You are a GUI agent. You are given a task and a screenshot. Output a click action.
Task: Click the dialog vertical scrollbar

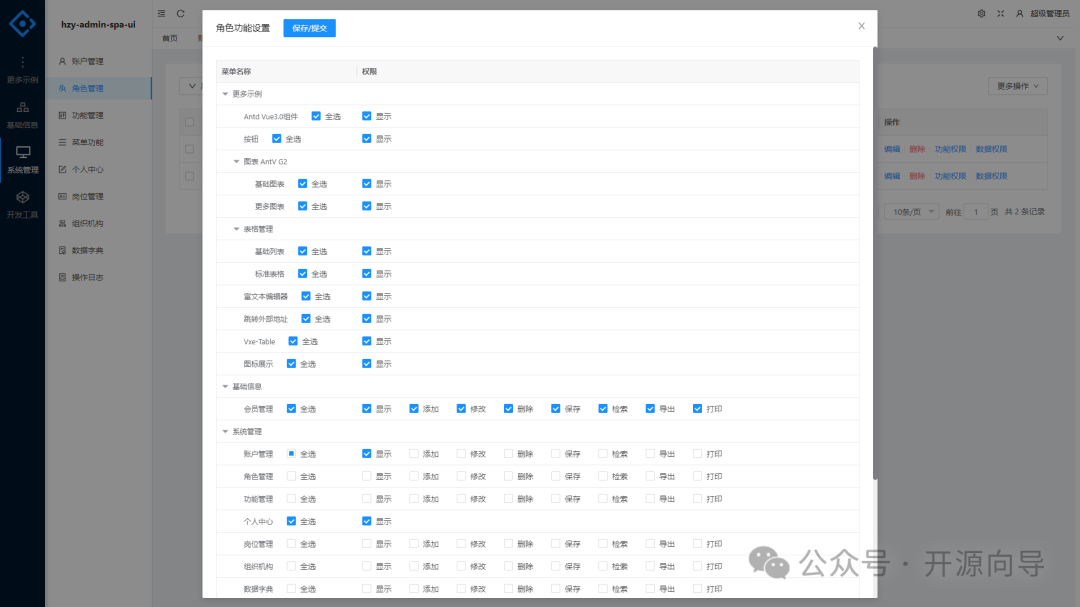click(x=875, y=263)
